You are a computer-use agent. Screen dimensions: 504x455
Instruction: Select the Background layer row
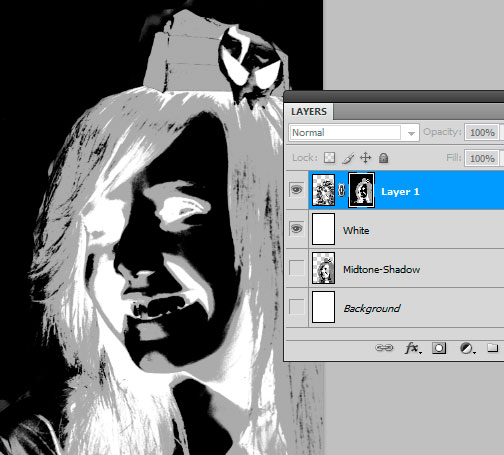pos(395,307)
